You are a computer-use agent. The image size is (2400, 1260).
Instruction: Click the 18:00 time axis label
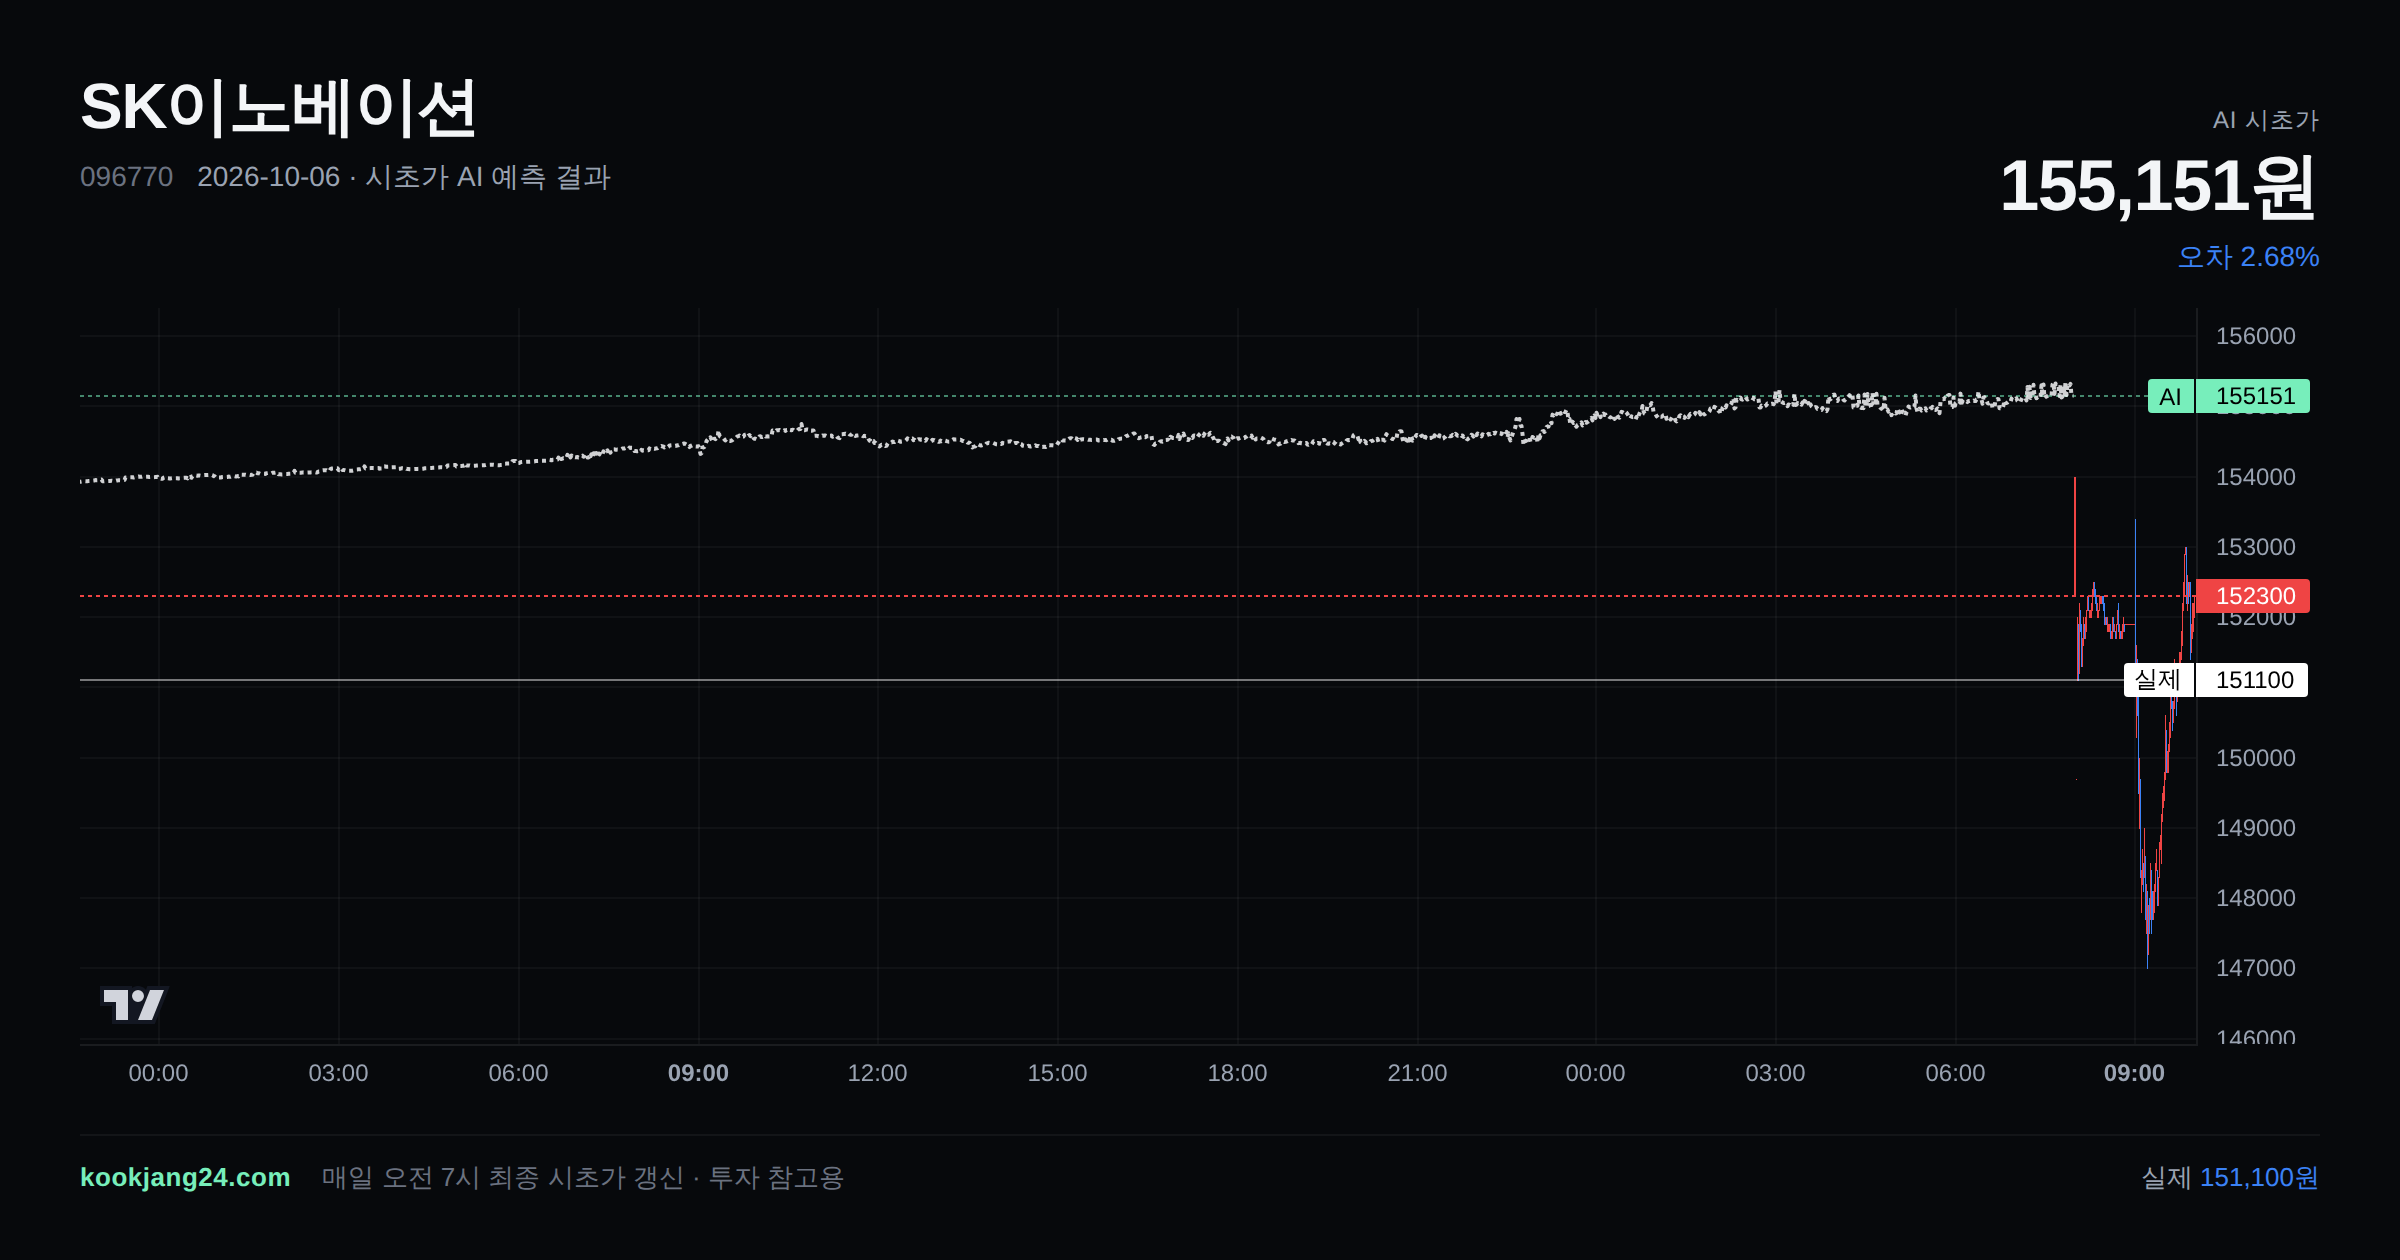click(1237, 1073)
